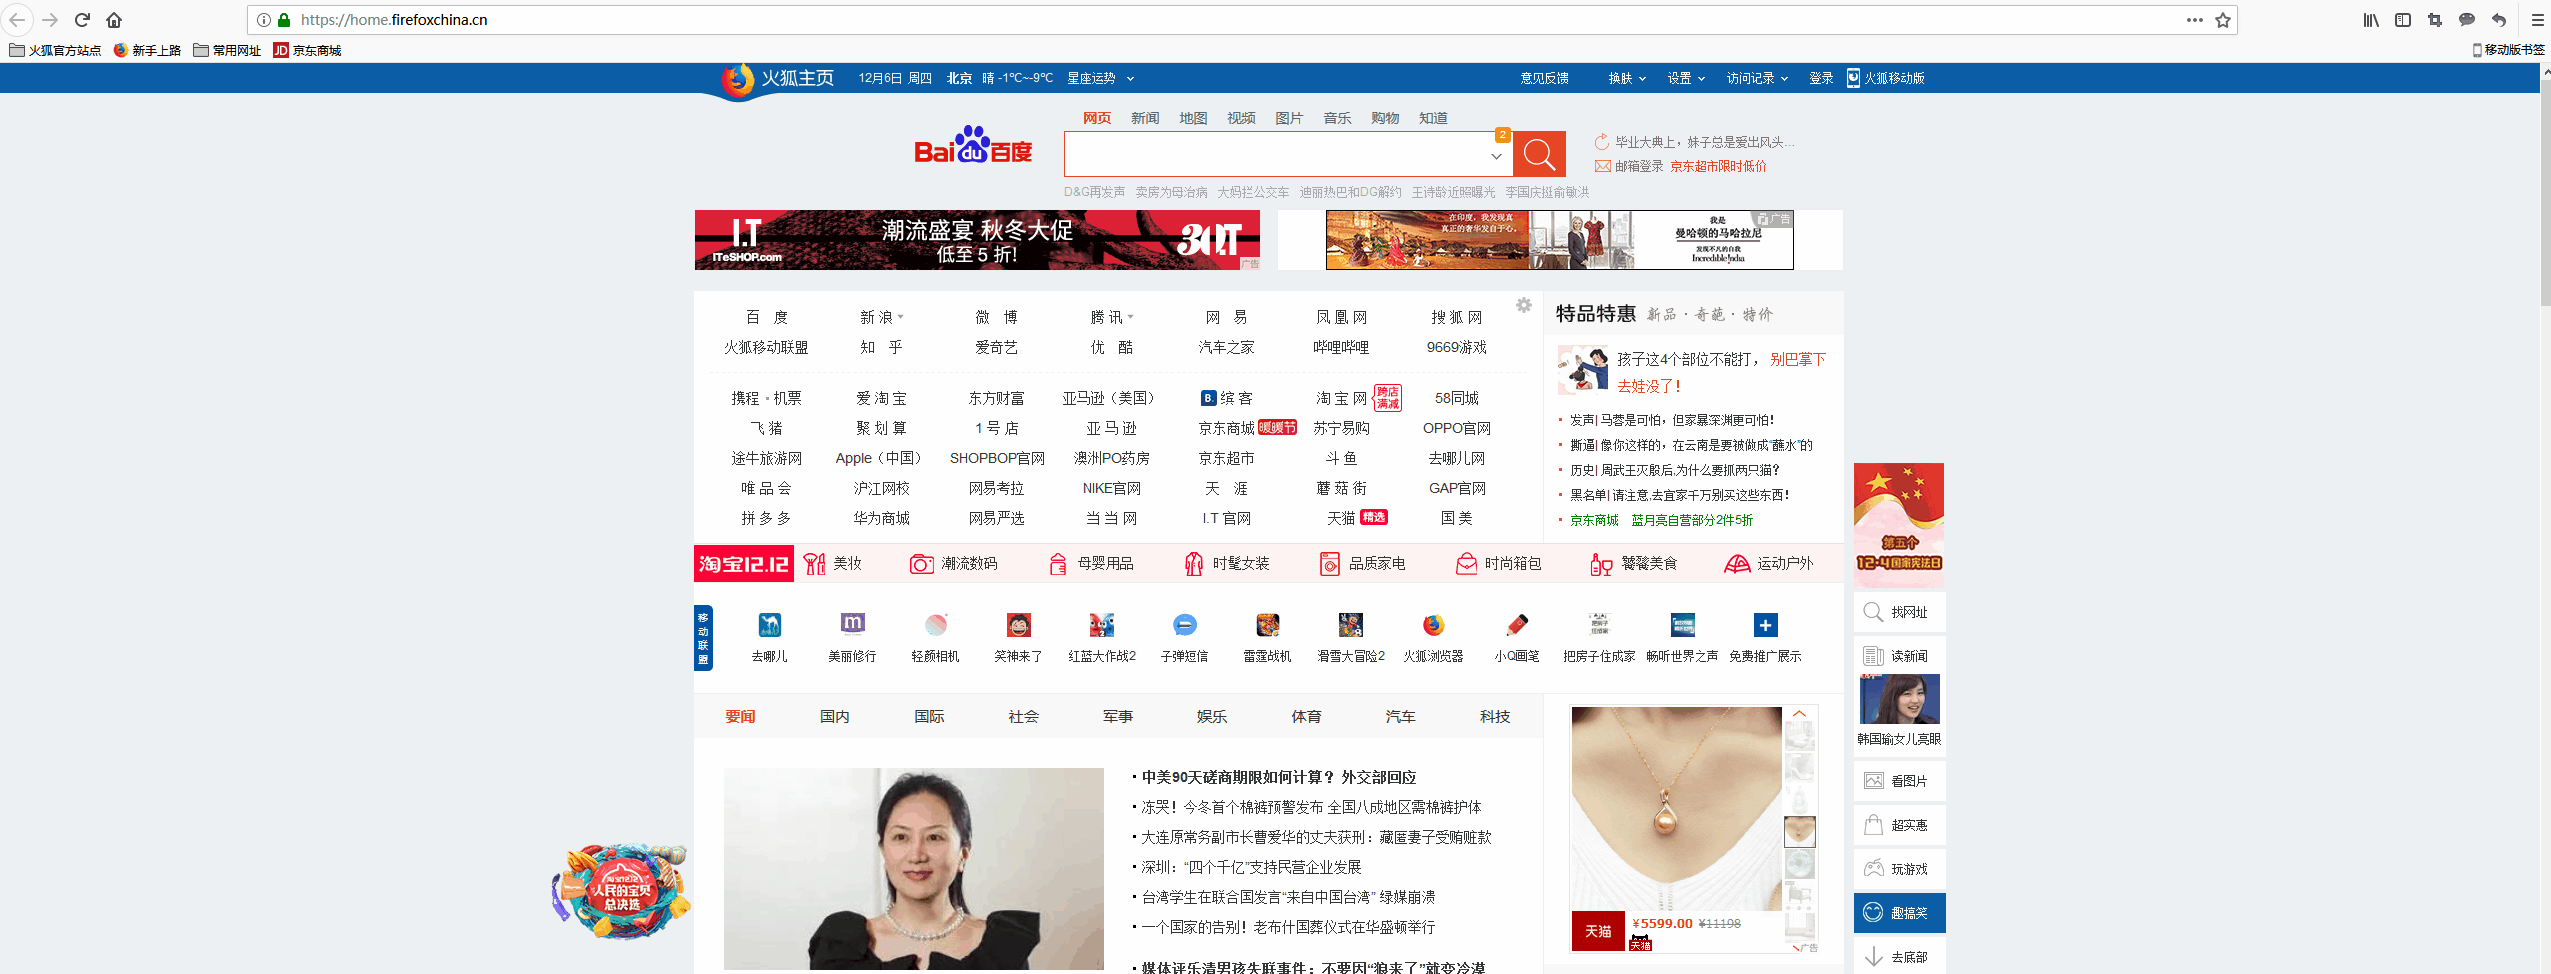Screen dimensions: 2551x974
Task: Bookmark this page with the star icon
Action: (x=2222, y=20)
